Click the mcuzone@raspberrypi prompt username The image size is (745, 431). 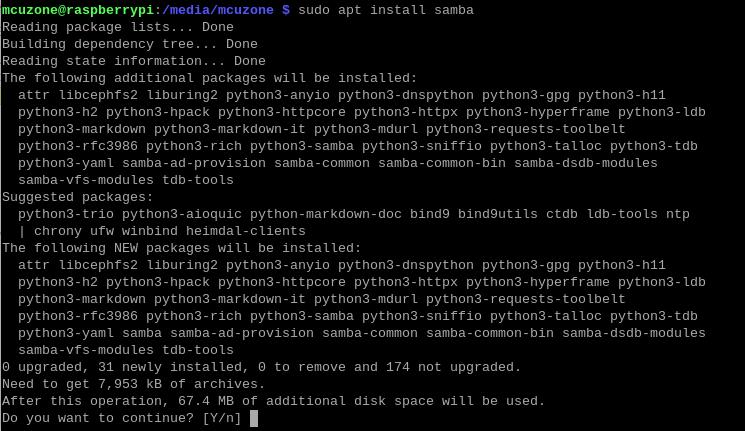(78, 10)
